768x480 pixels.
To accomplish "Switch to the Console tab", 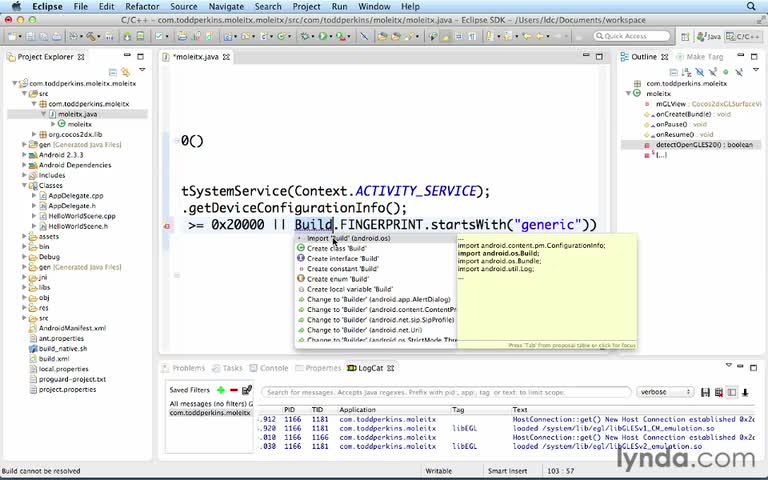I will [269, 368].
